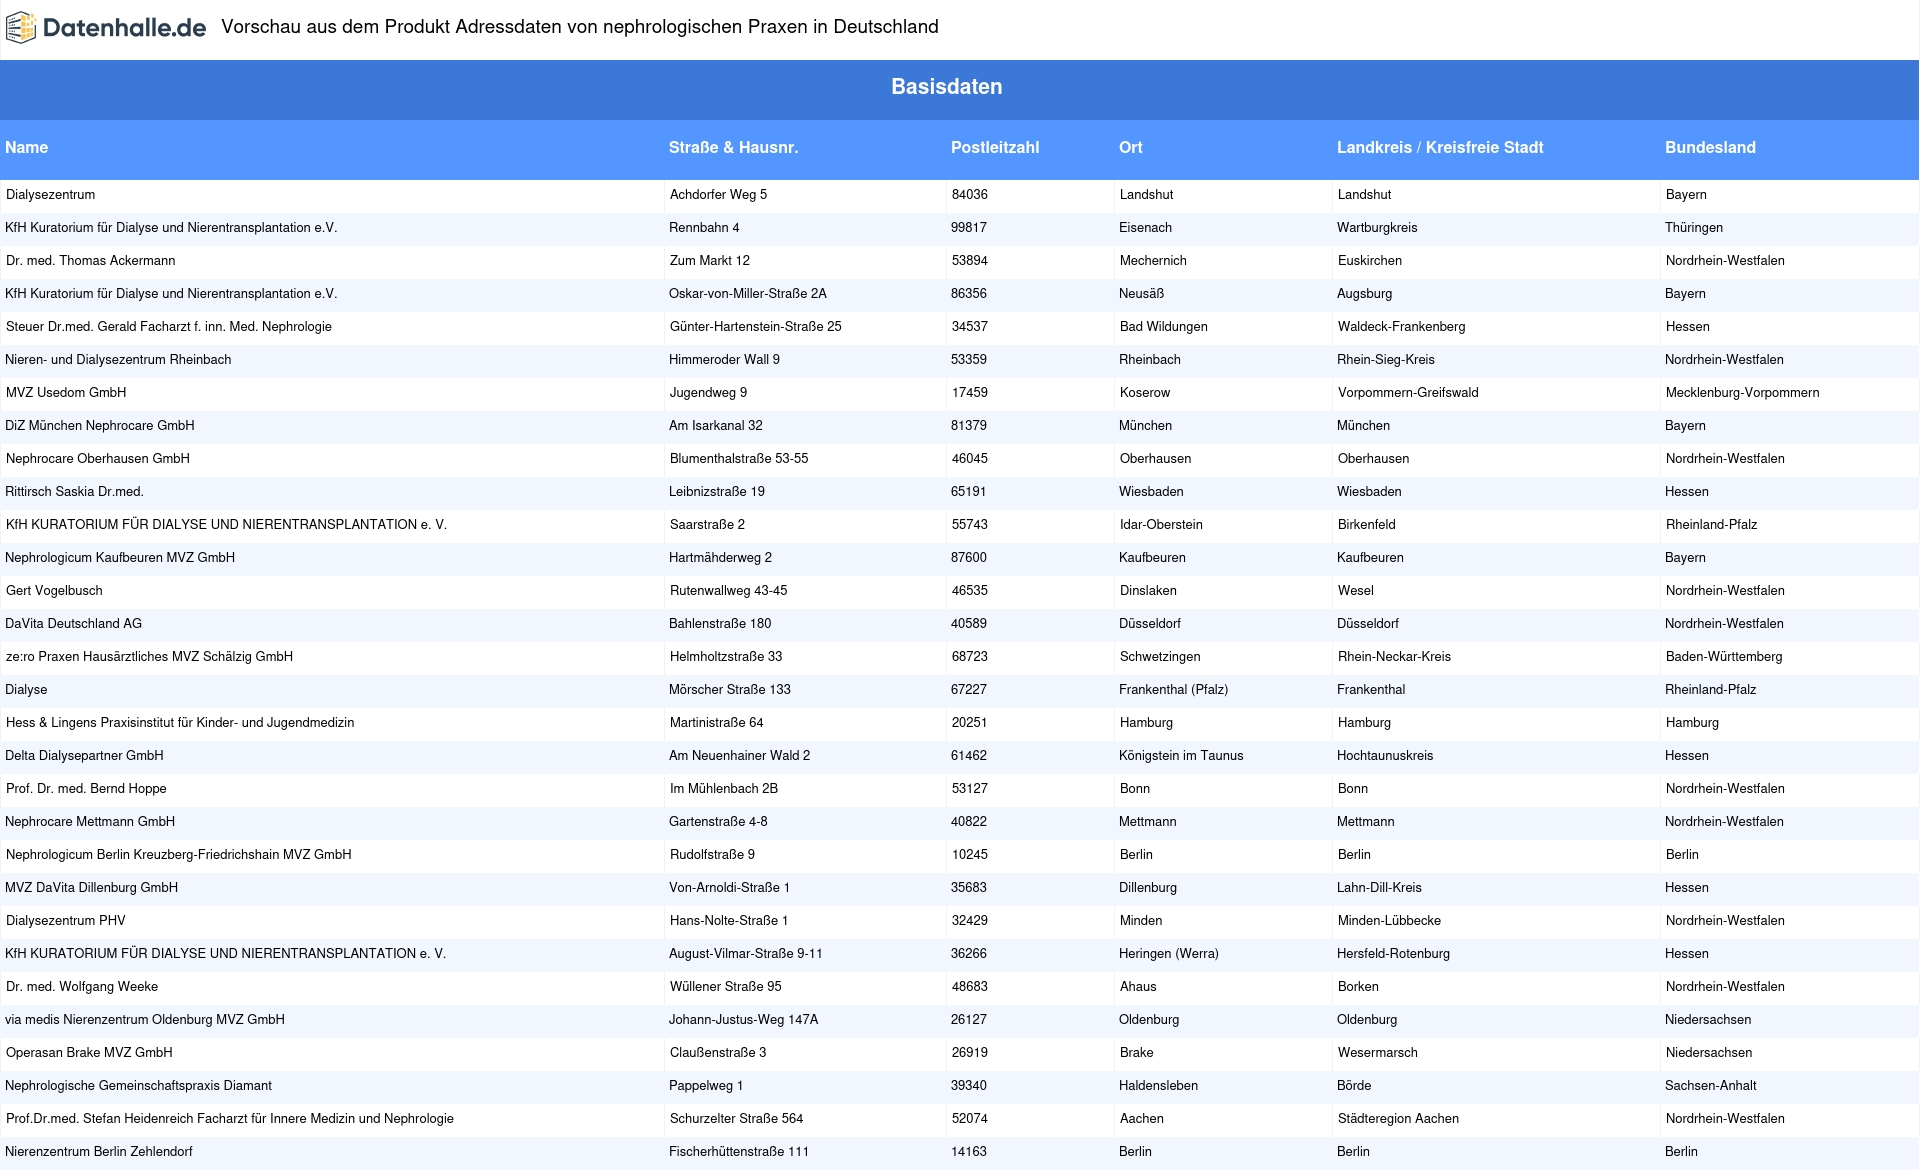Select Blumenthalstraße 53-55 address
Screen dimensions: 1920x1170
click(x=739, y=459)
